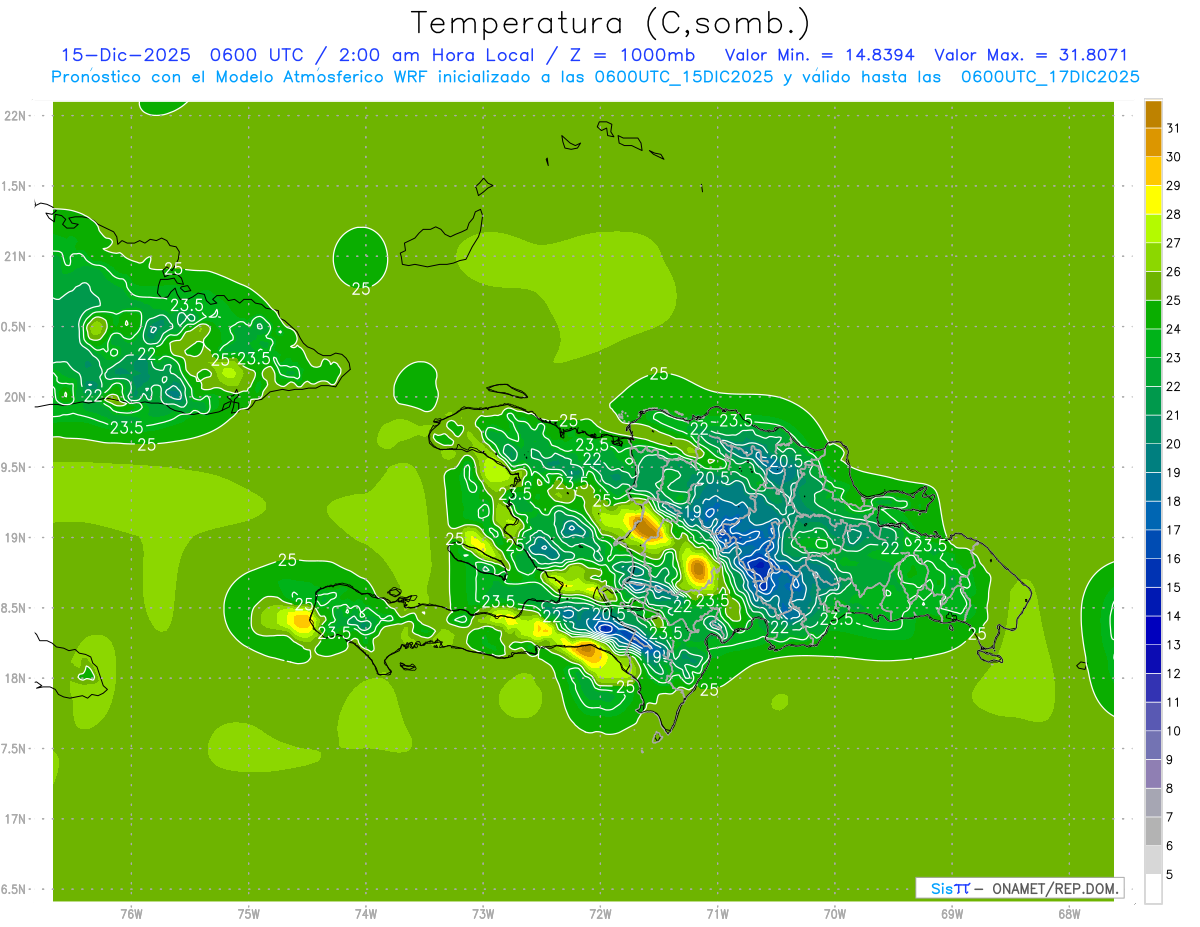1200x927 pixels.
Task: Select the 'Valor Max. = 31.8071' readout
Action: click(x=1030, y=55)
